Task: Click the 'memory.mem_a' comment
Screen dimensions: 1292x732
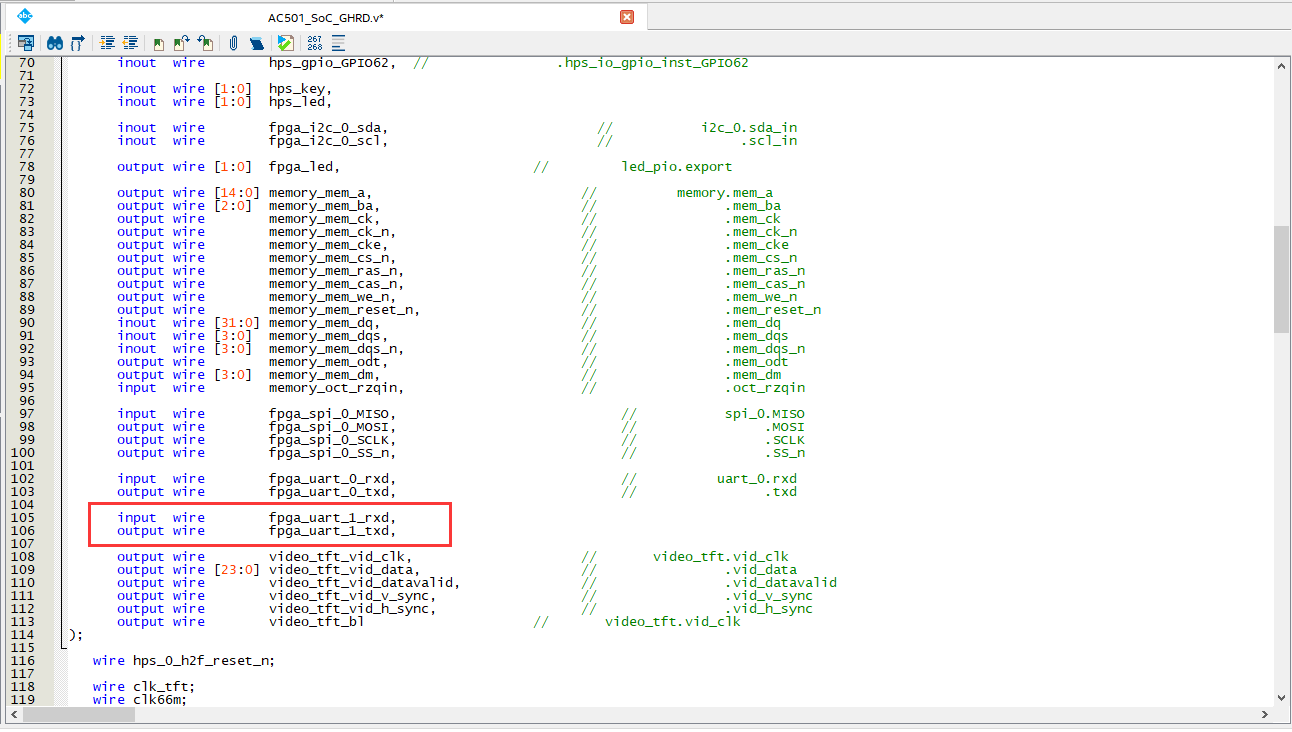Action: click(x=725, y=193)
